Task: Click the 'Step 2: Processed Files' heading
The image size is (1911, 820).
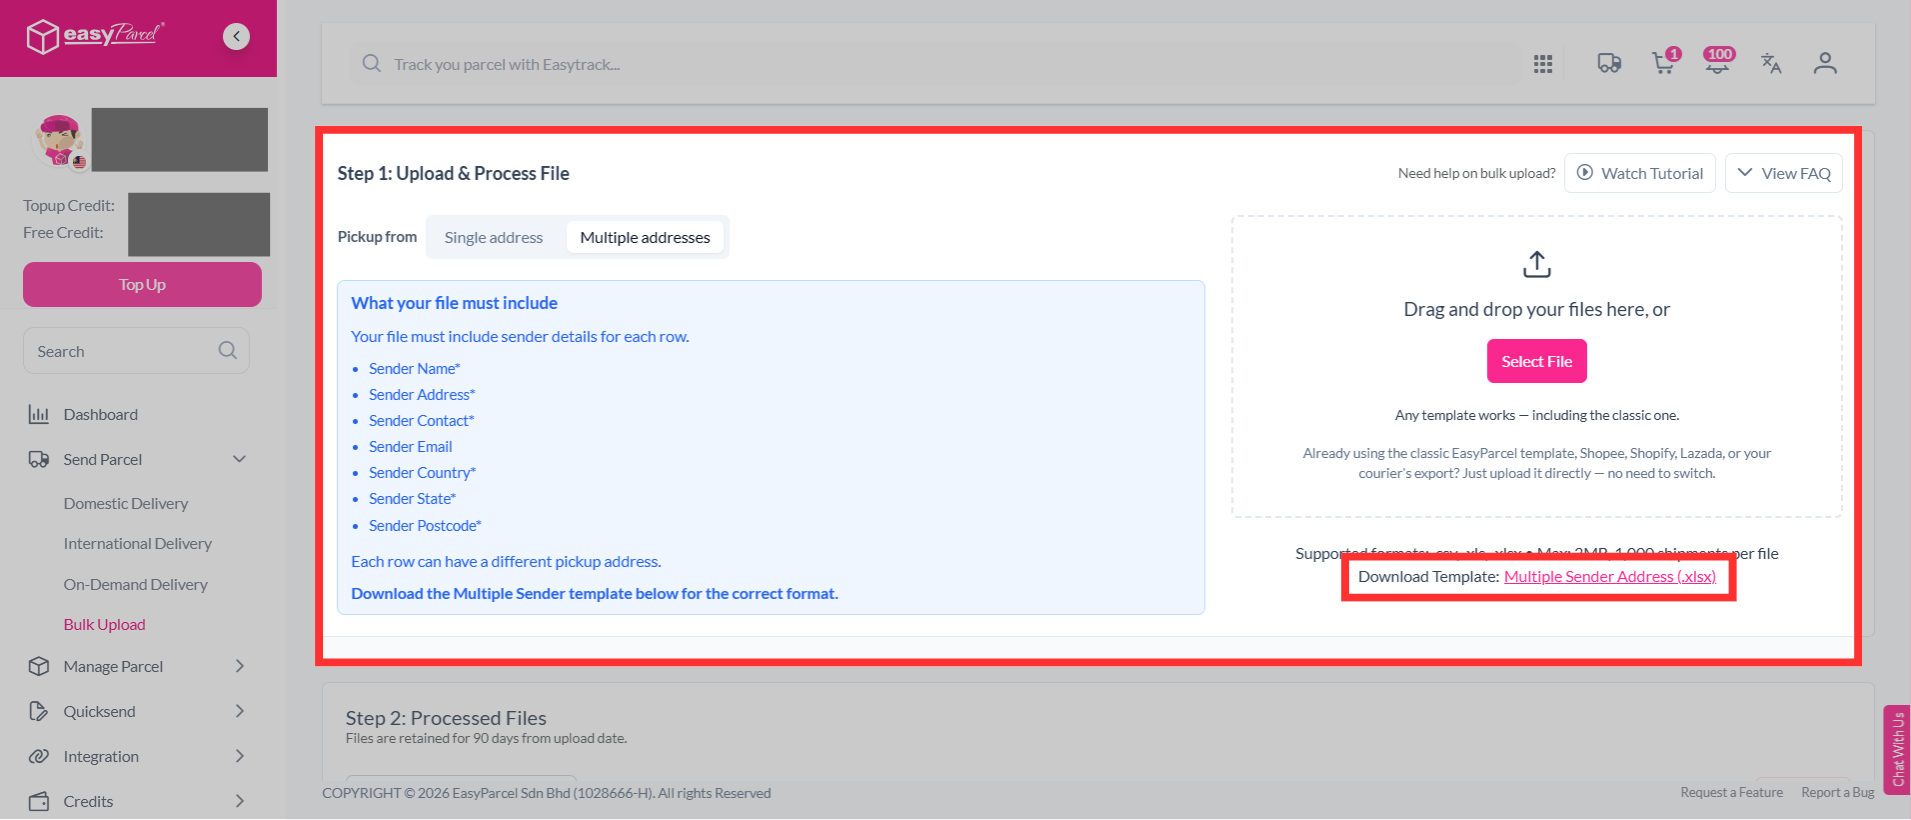Action: pos(446,718)
